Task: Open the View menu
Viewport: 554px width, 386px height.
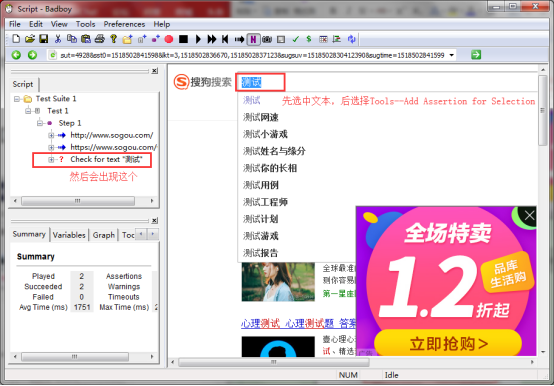Action: click(59, 24)
